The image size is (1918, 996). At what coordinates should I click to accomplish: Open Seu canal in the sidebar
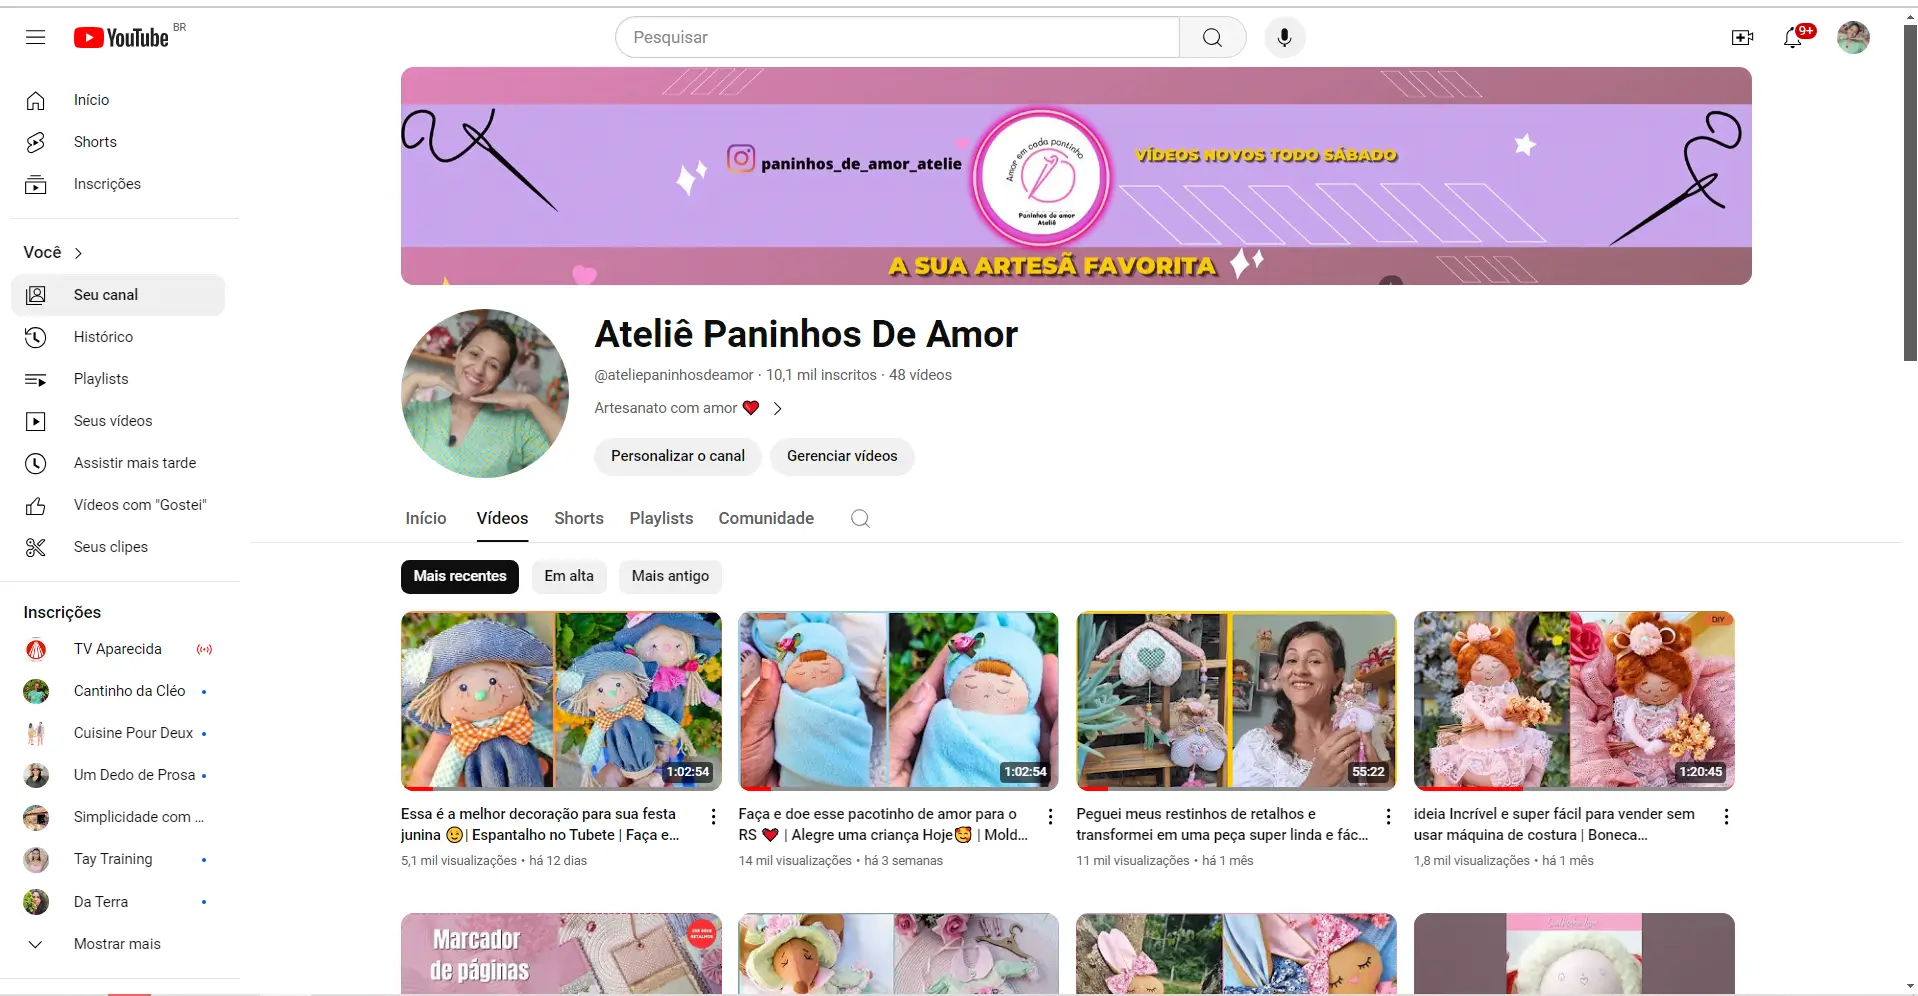click(118, 295)
